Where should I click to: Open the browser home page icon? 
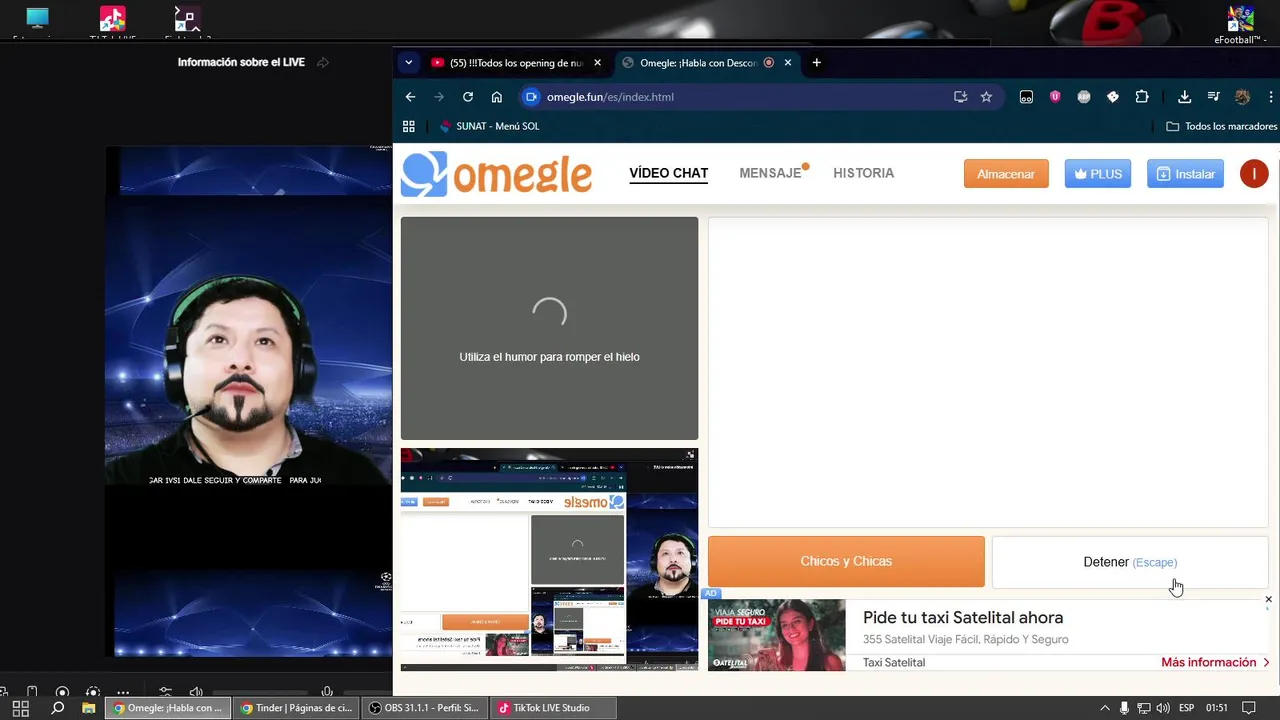click(x=496, y=97)
